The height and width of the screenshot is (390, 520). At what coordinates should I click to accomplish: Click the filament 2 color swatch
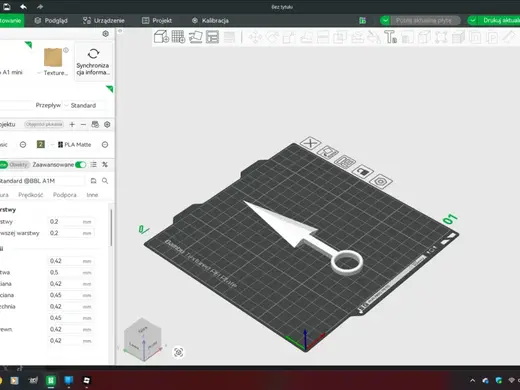[x=41, y=145]
